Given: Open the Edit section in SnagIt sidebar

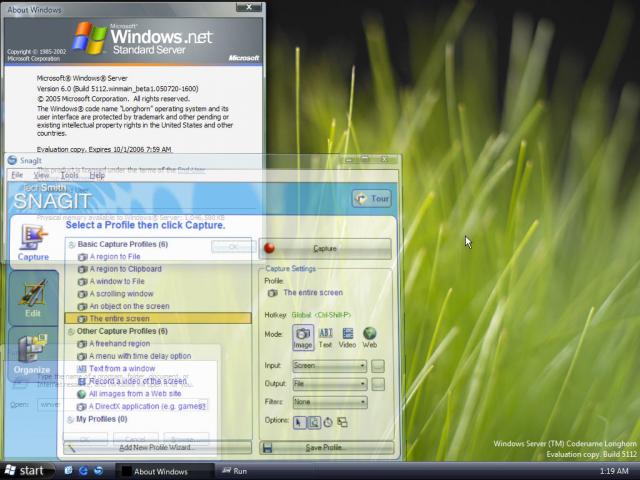Looking at the screenshot, I should tap(33, 298).
